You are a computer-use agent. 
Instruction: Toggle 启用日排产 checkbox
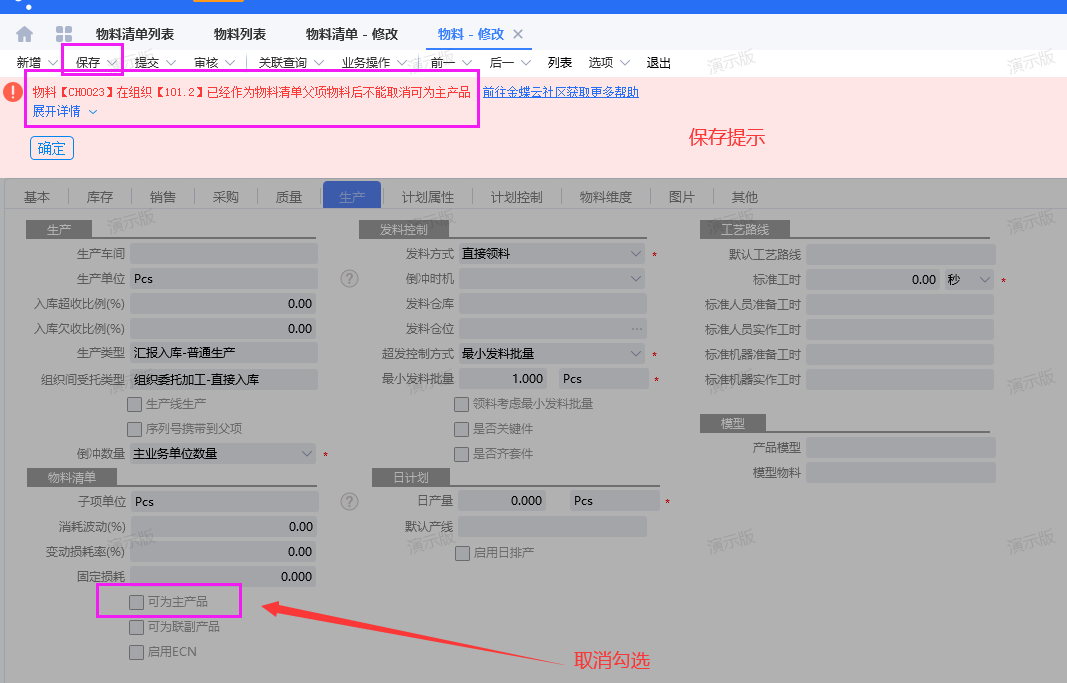pyautogui.click(x=462, y=553)
